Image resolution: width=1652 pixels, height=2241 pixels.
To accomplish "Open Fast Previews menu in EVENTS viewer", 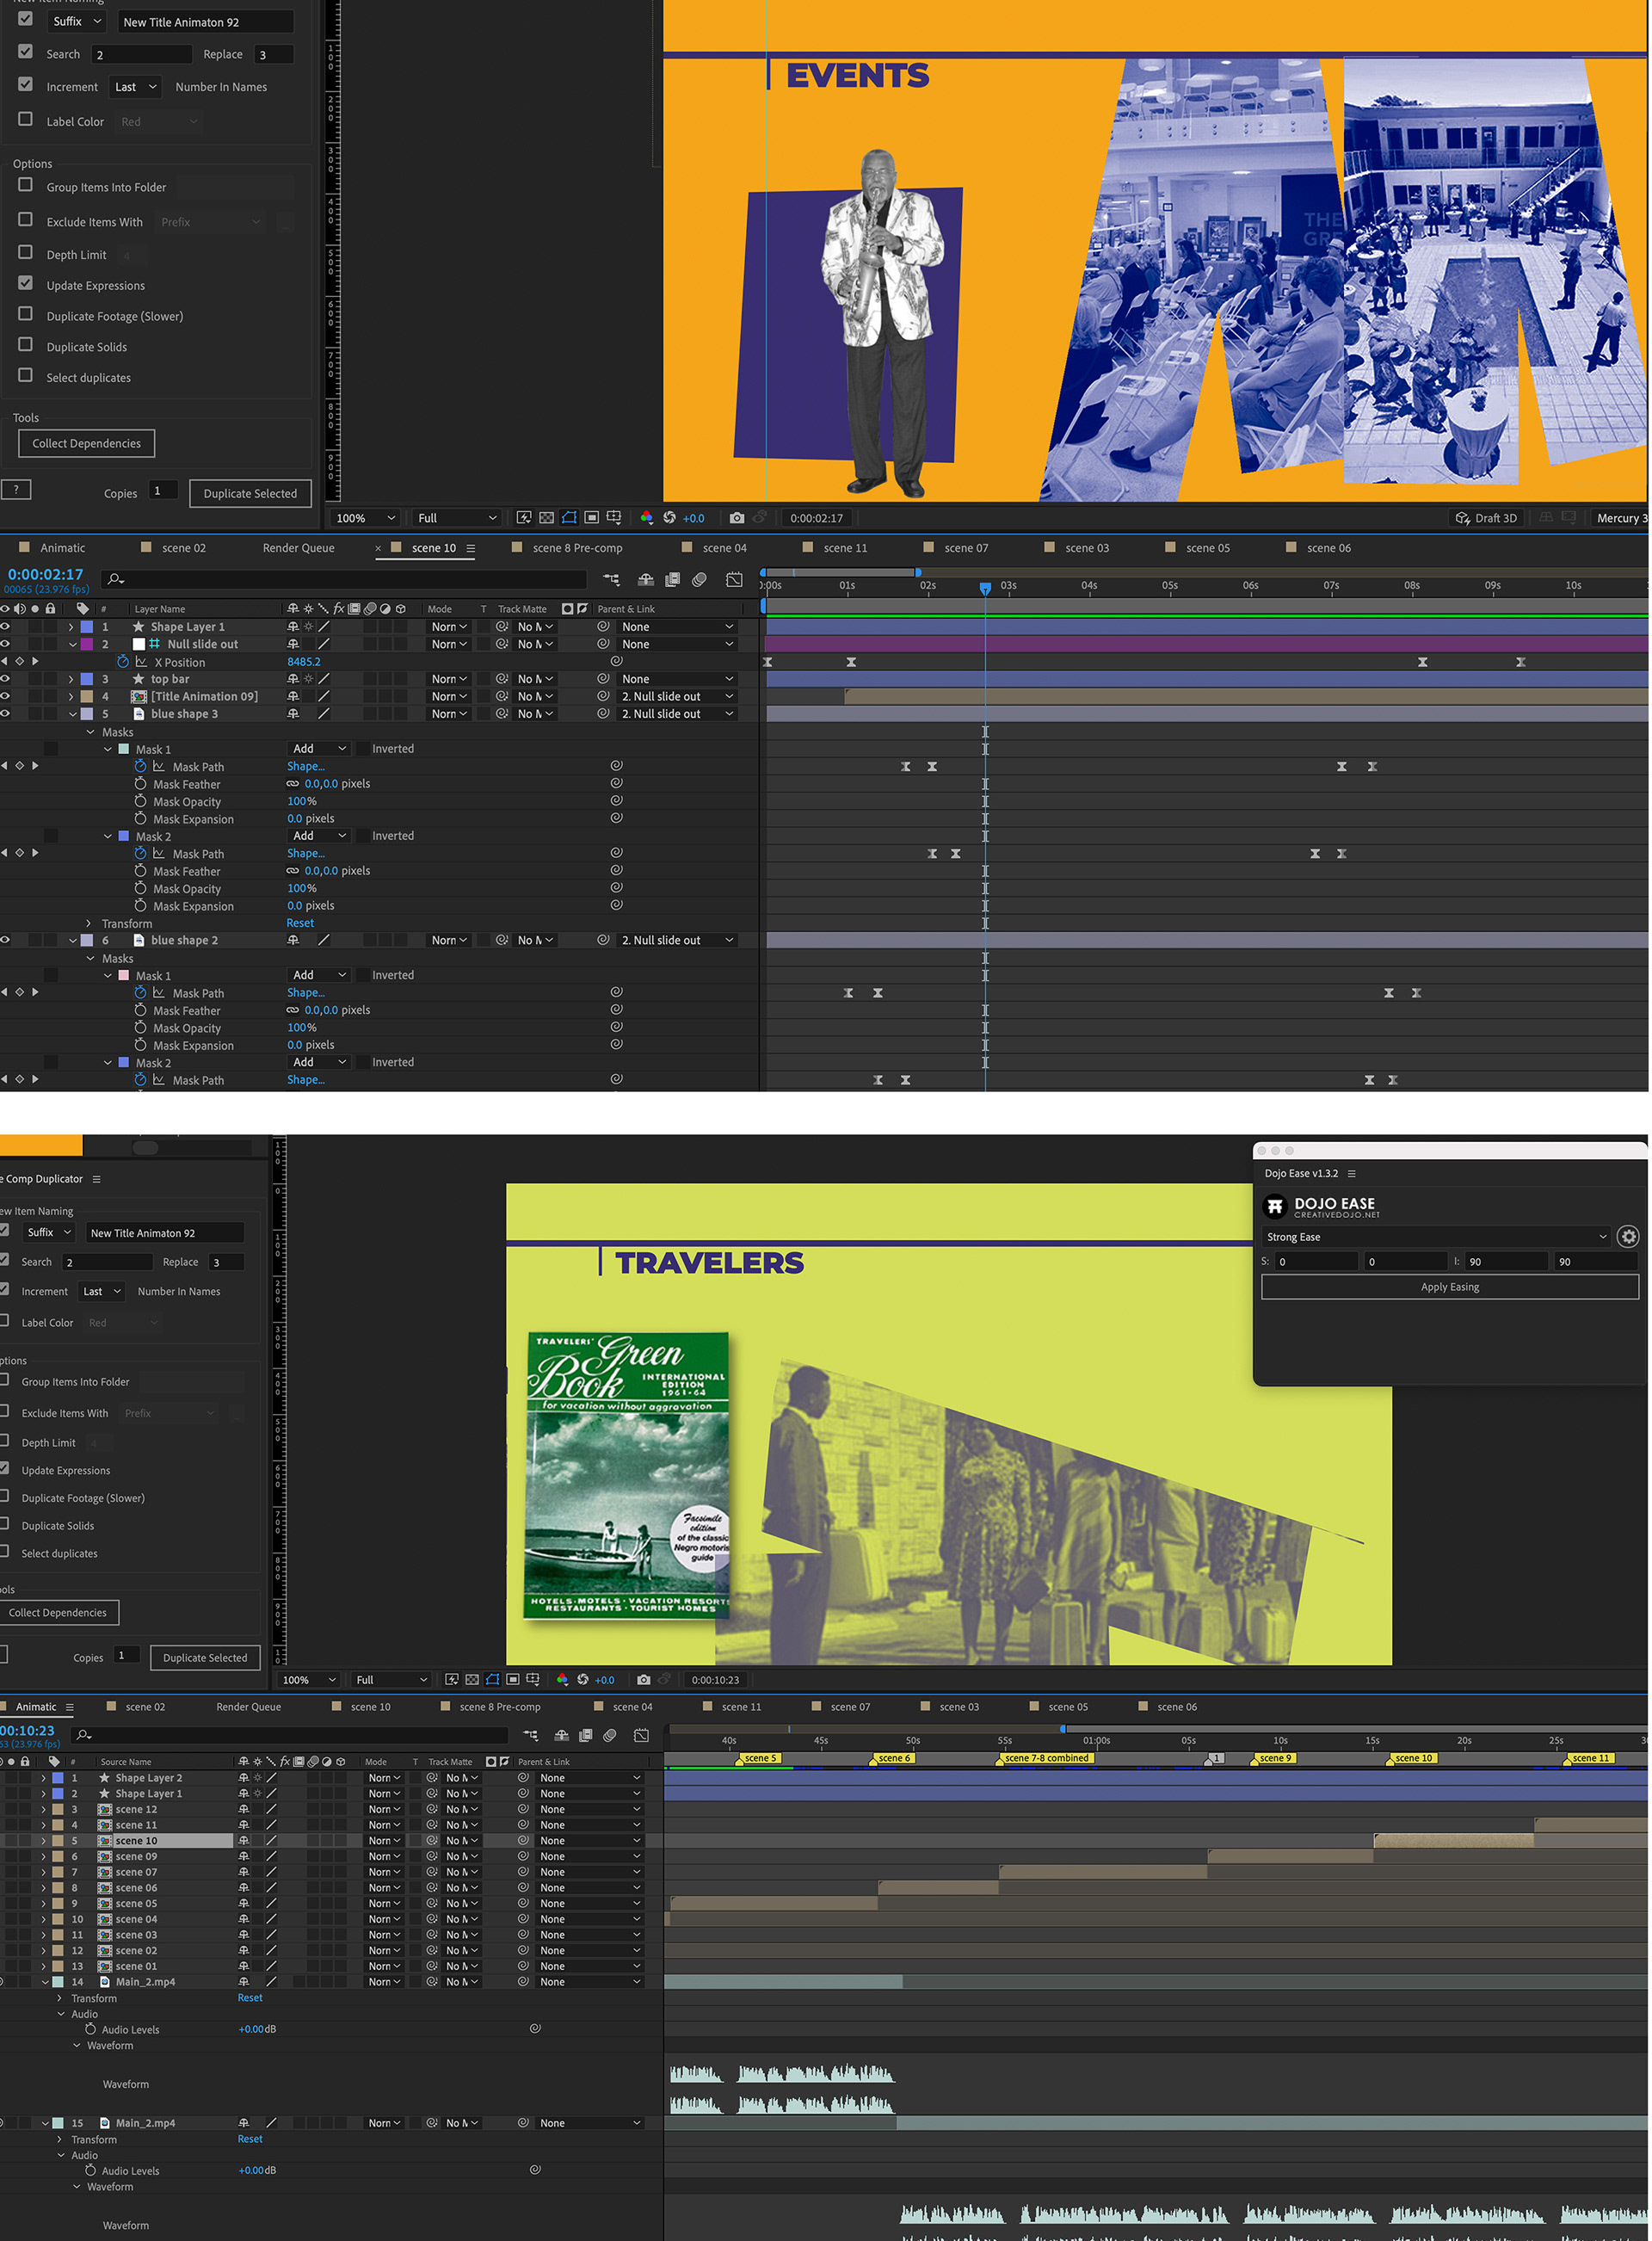I will coord(523,518).
